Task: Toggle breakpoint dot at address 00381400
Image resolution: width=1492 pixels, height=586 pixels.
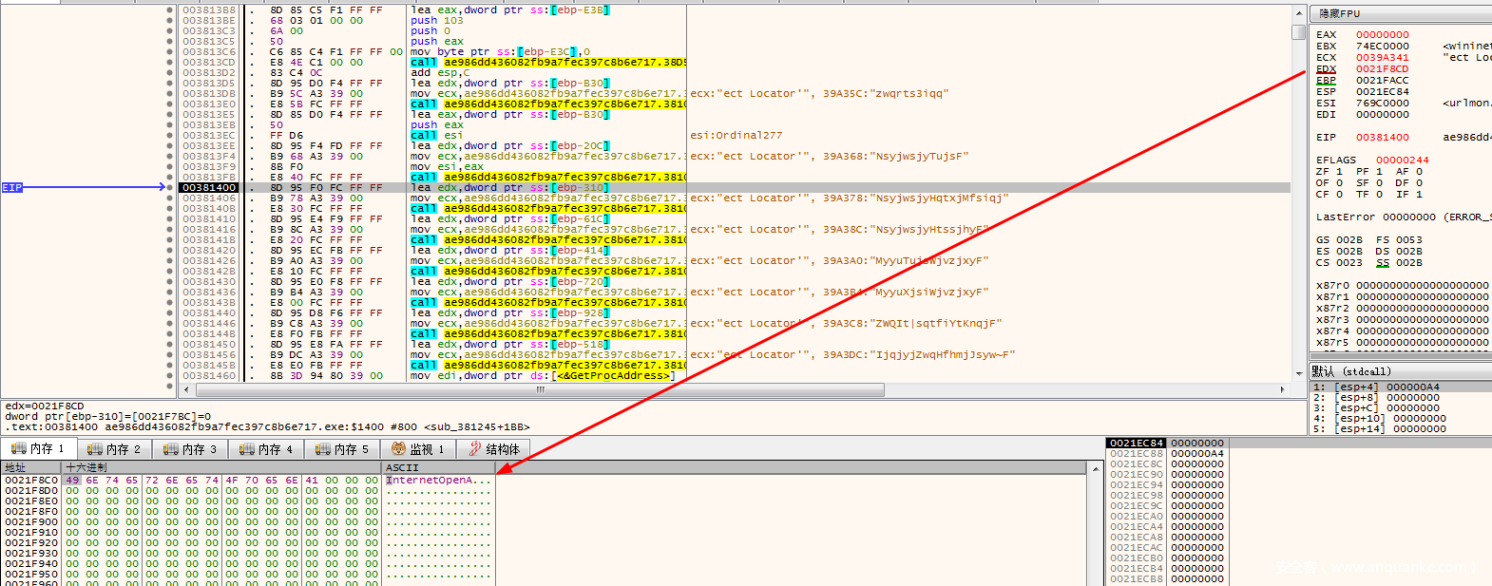Action: click(169, 187)
